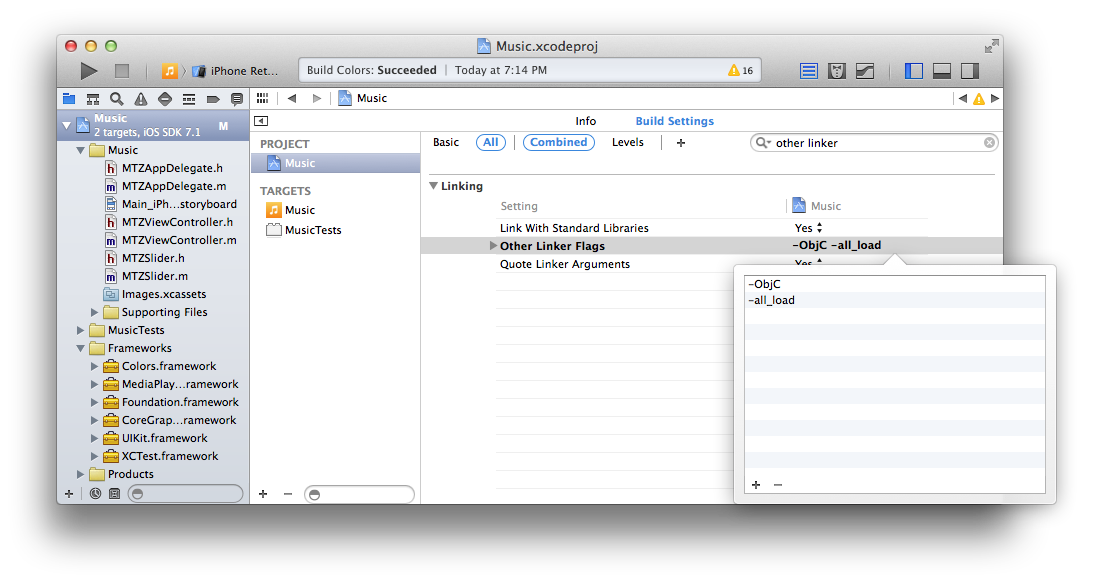Run the project with the Play button

(x=89, y=70)
